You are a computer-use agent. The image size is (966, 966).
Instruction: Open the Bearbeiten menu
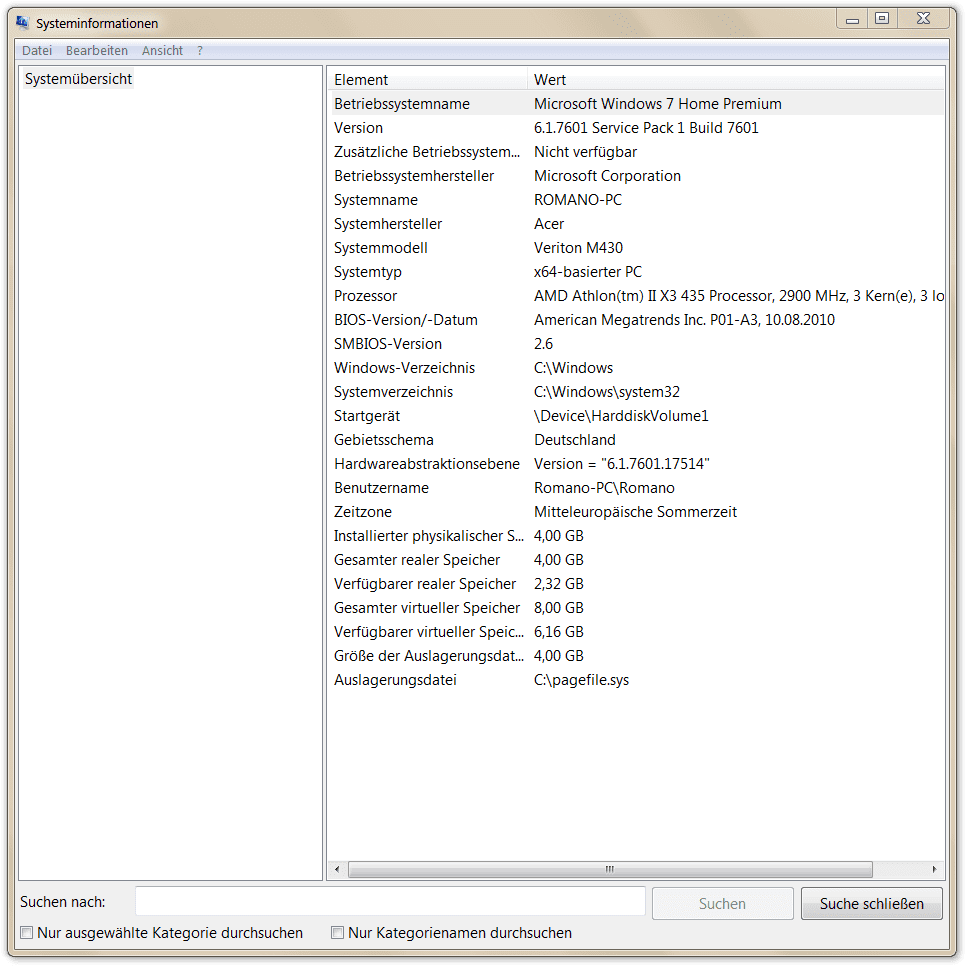97,51
